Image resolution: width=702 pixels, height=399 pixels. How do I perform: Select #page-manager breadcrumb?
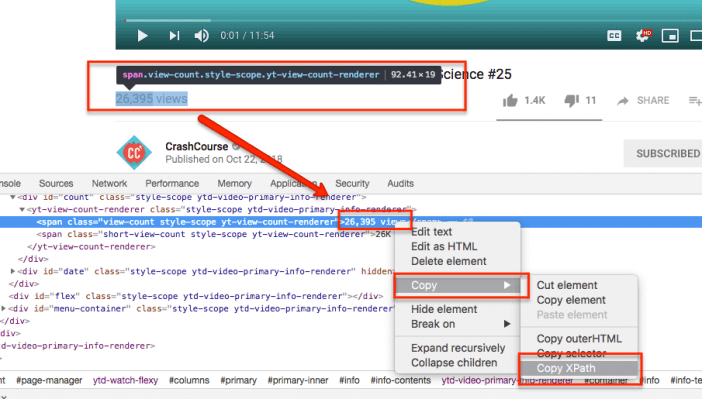coord(49,381)
